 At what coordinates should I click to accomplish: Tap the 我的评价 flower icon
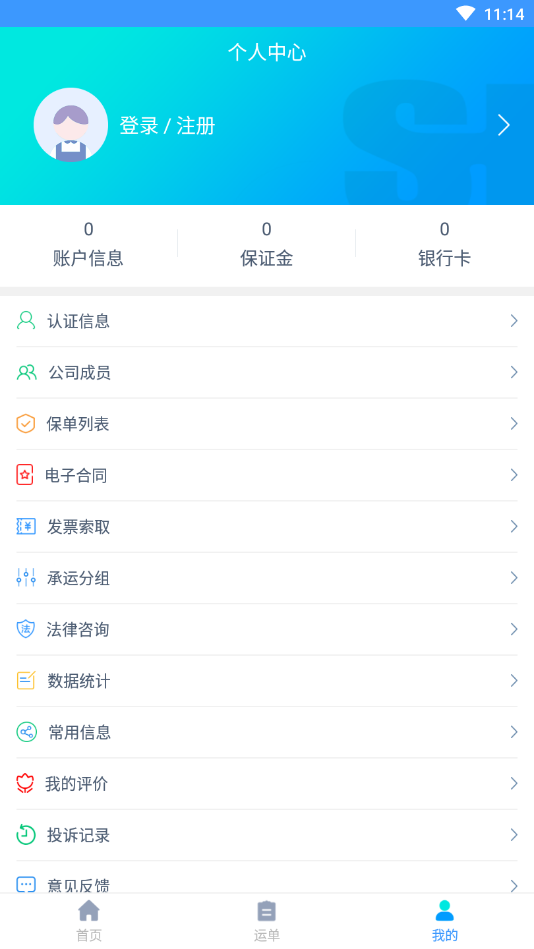[25, 784]
